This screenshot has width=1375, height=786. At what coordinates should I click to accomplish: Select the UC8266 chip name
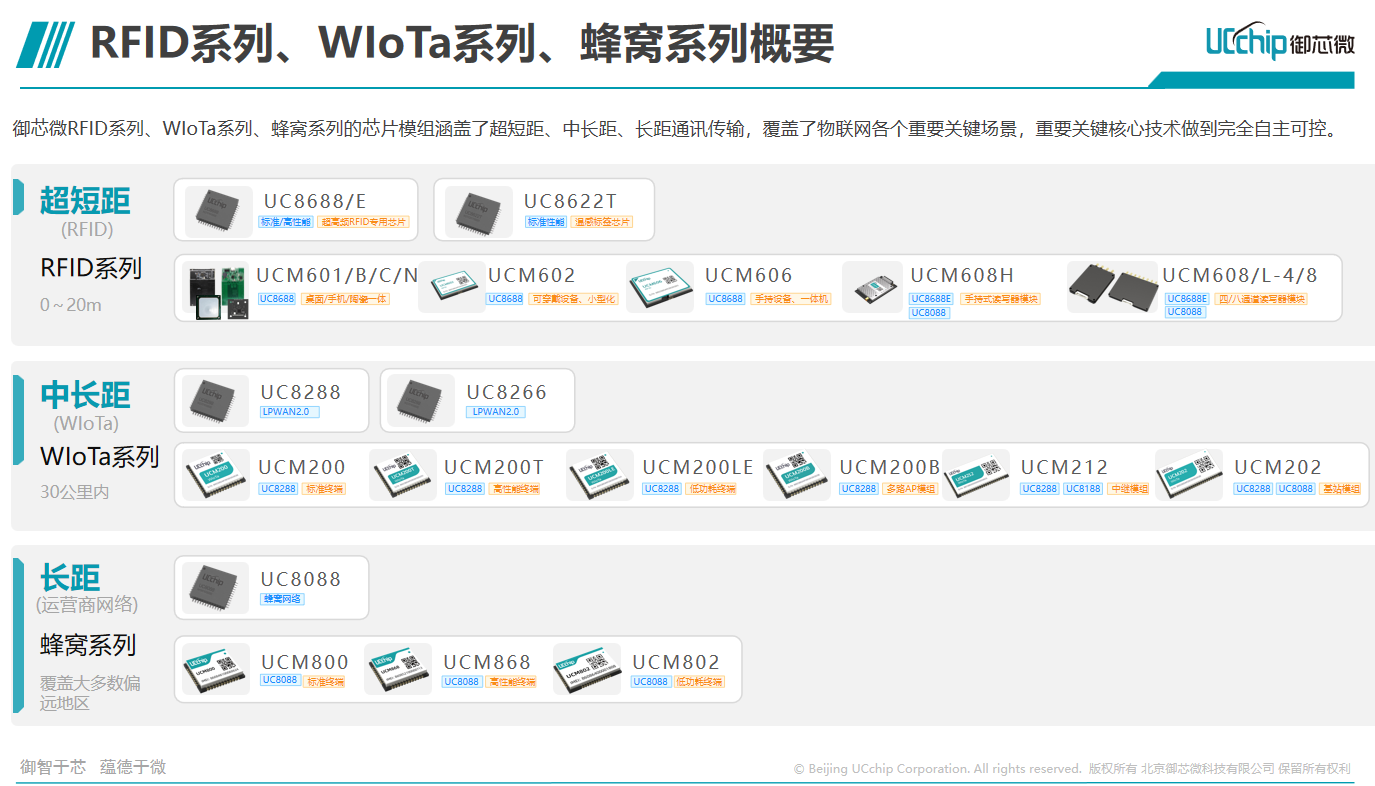tap(507, 392)
